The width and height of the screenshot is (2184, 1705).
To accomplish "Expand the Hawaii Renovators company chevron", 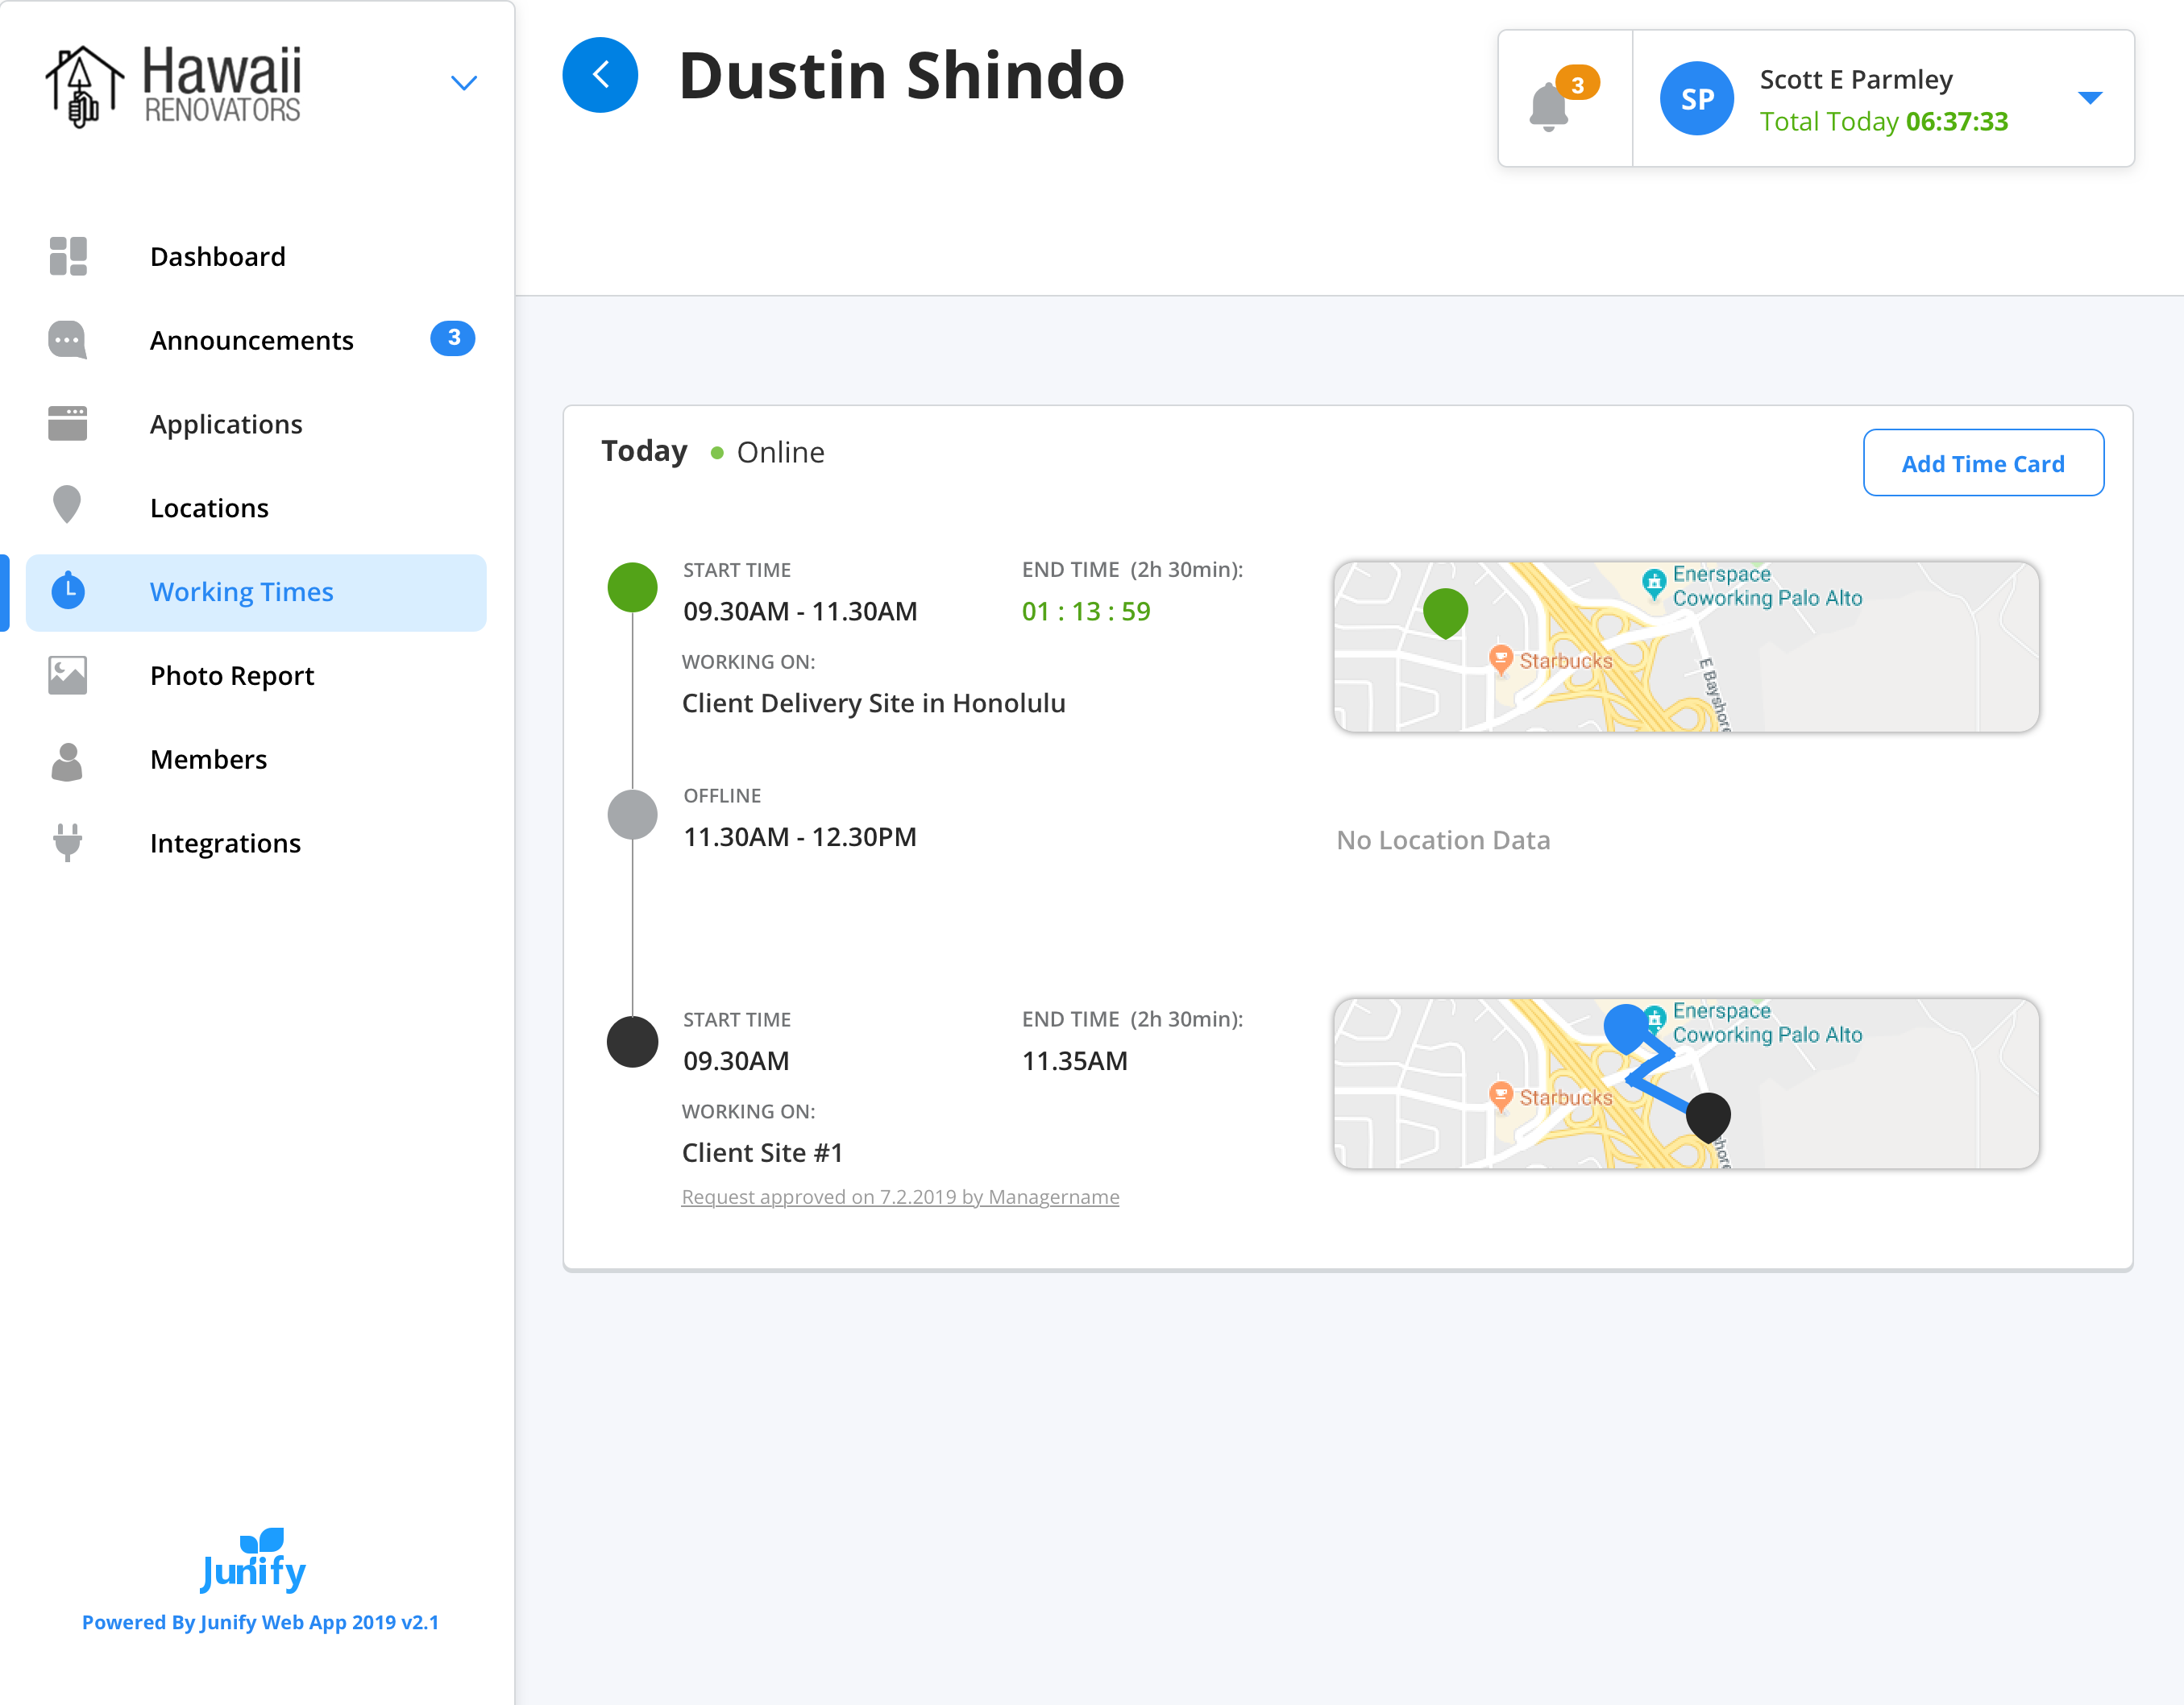I will click(463, 83).
